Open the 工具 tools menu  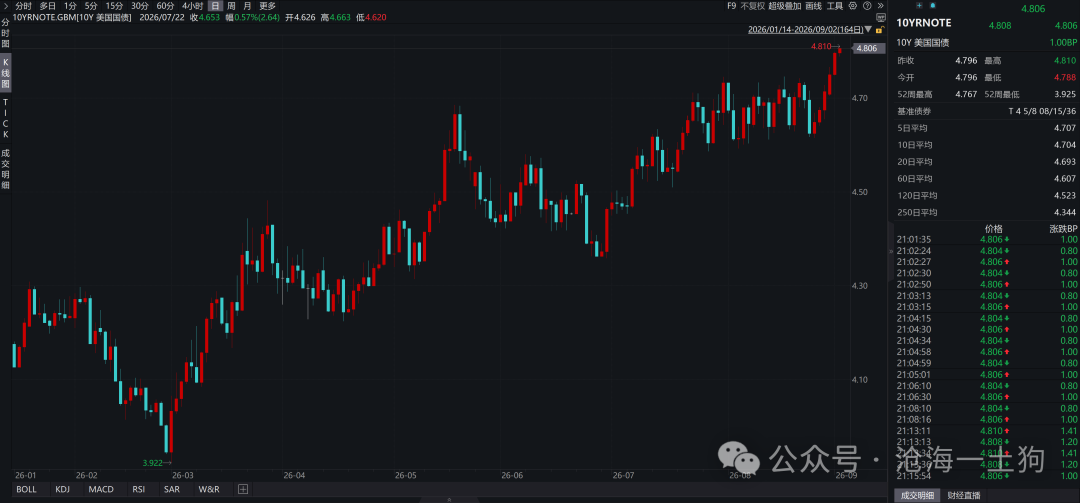835,6
